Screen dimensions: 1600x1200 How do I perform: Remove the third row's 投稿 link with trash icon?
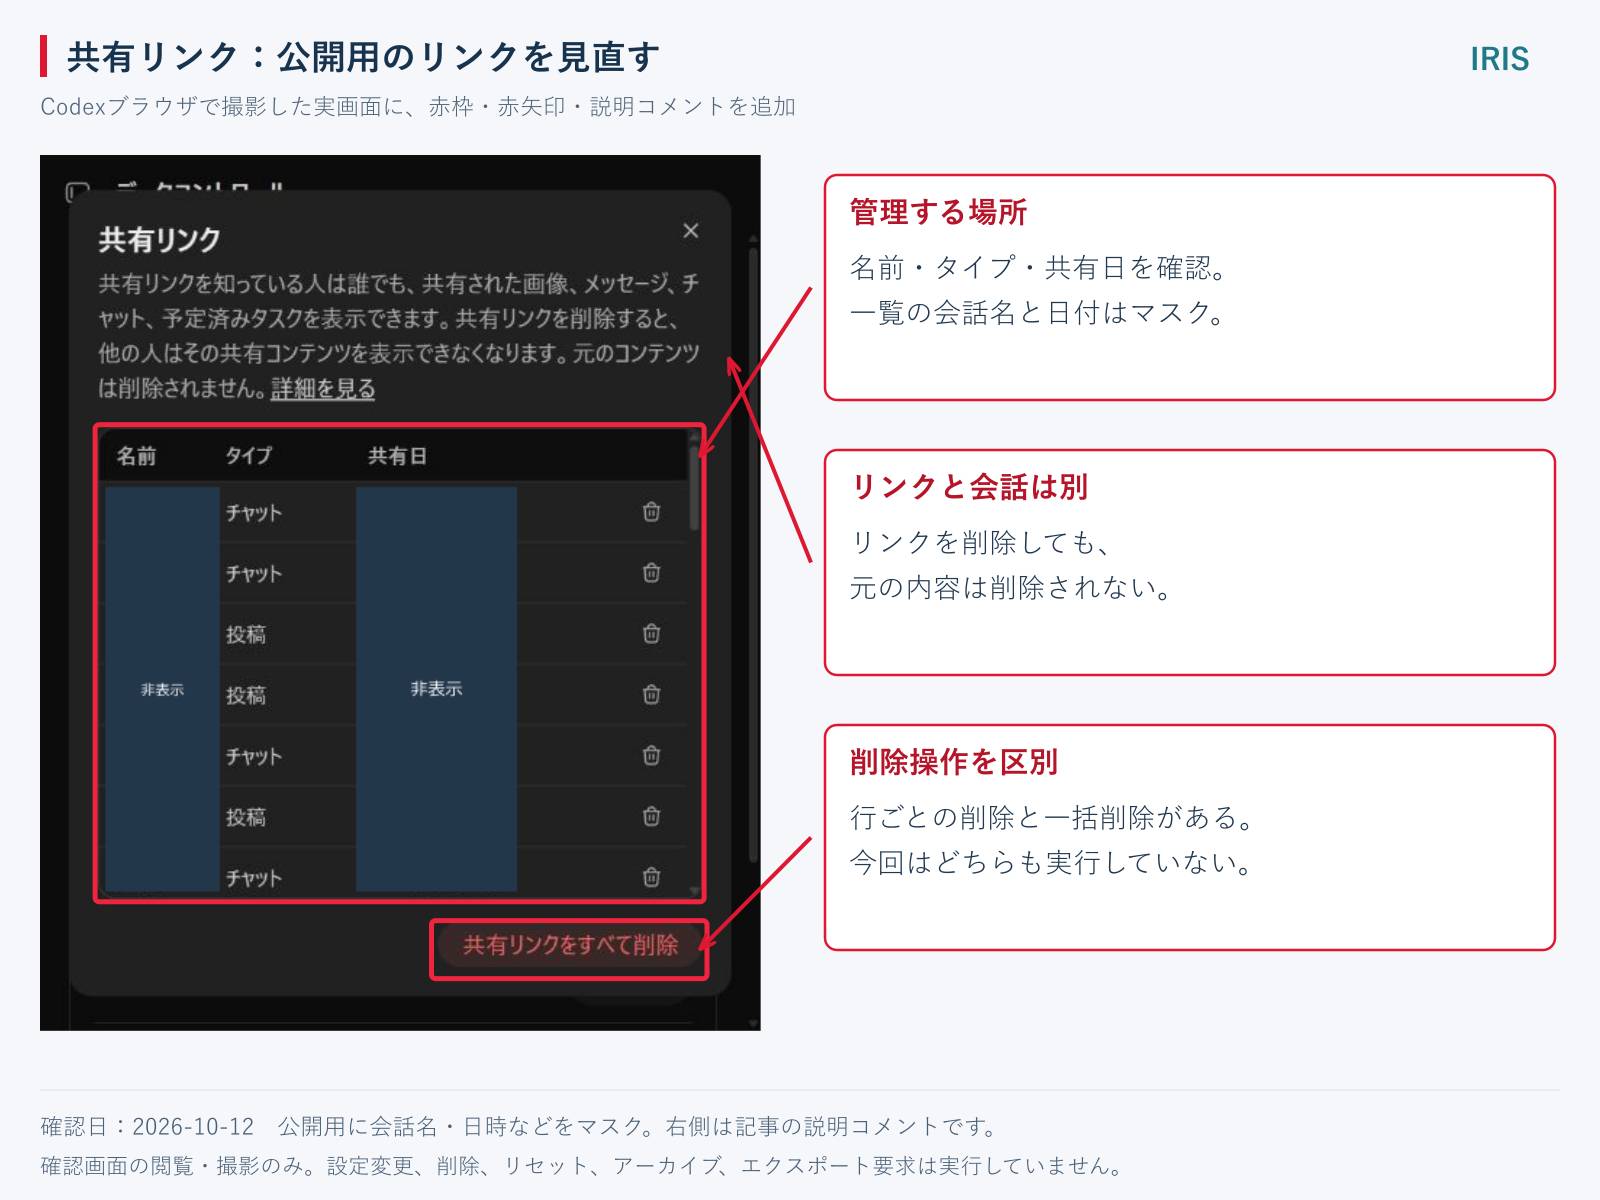651,634
